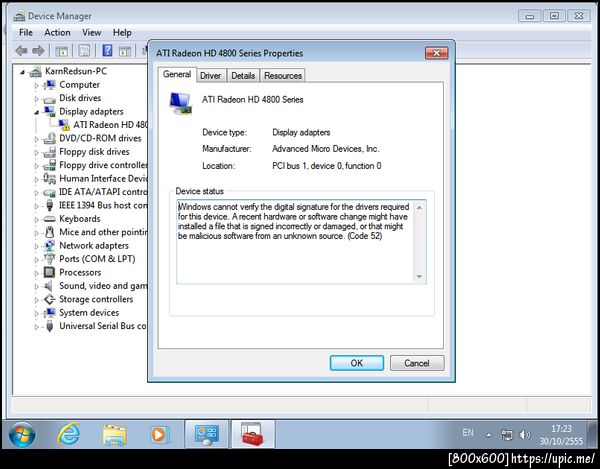Open Windows Media Player on taskbar
The image size is (600, 469).
click(x=160, y=434)
